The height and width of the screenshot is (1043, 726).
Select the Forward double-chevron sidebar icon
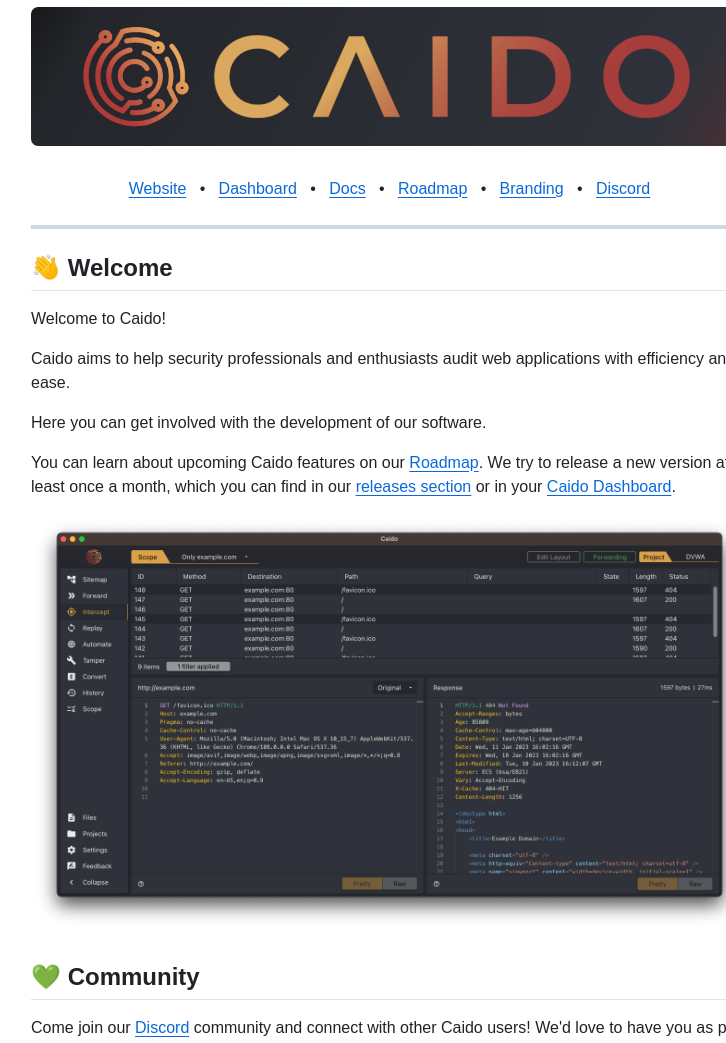71,595
